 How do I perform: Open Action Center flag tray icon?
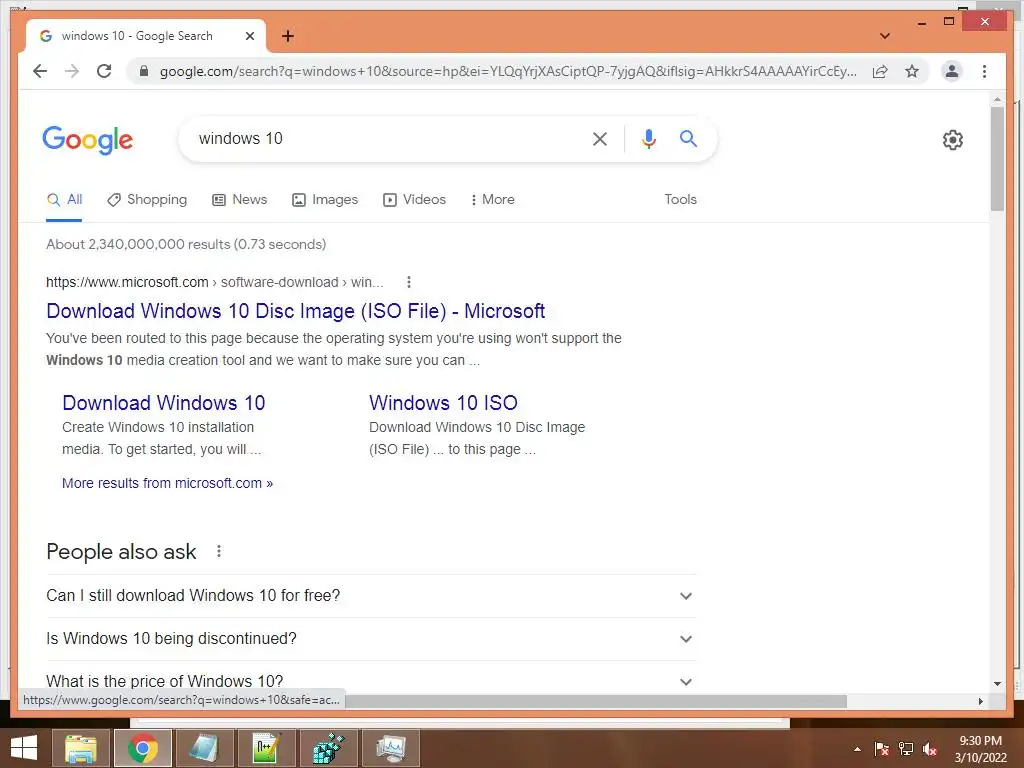point(882,749)
